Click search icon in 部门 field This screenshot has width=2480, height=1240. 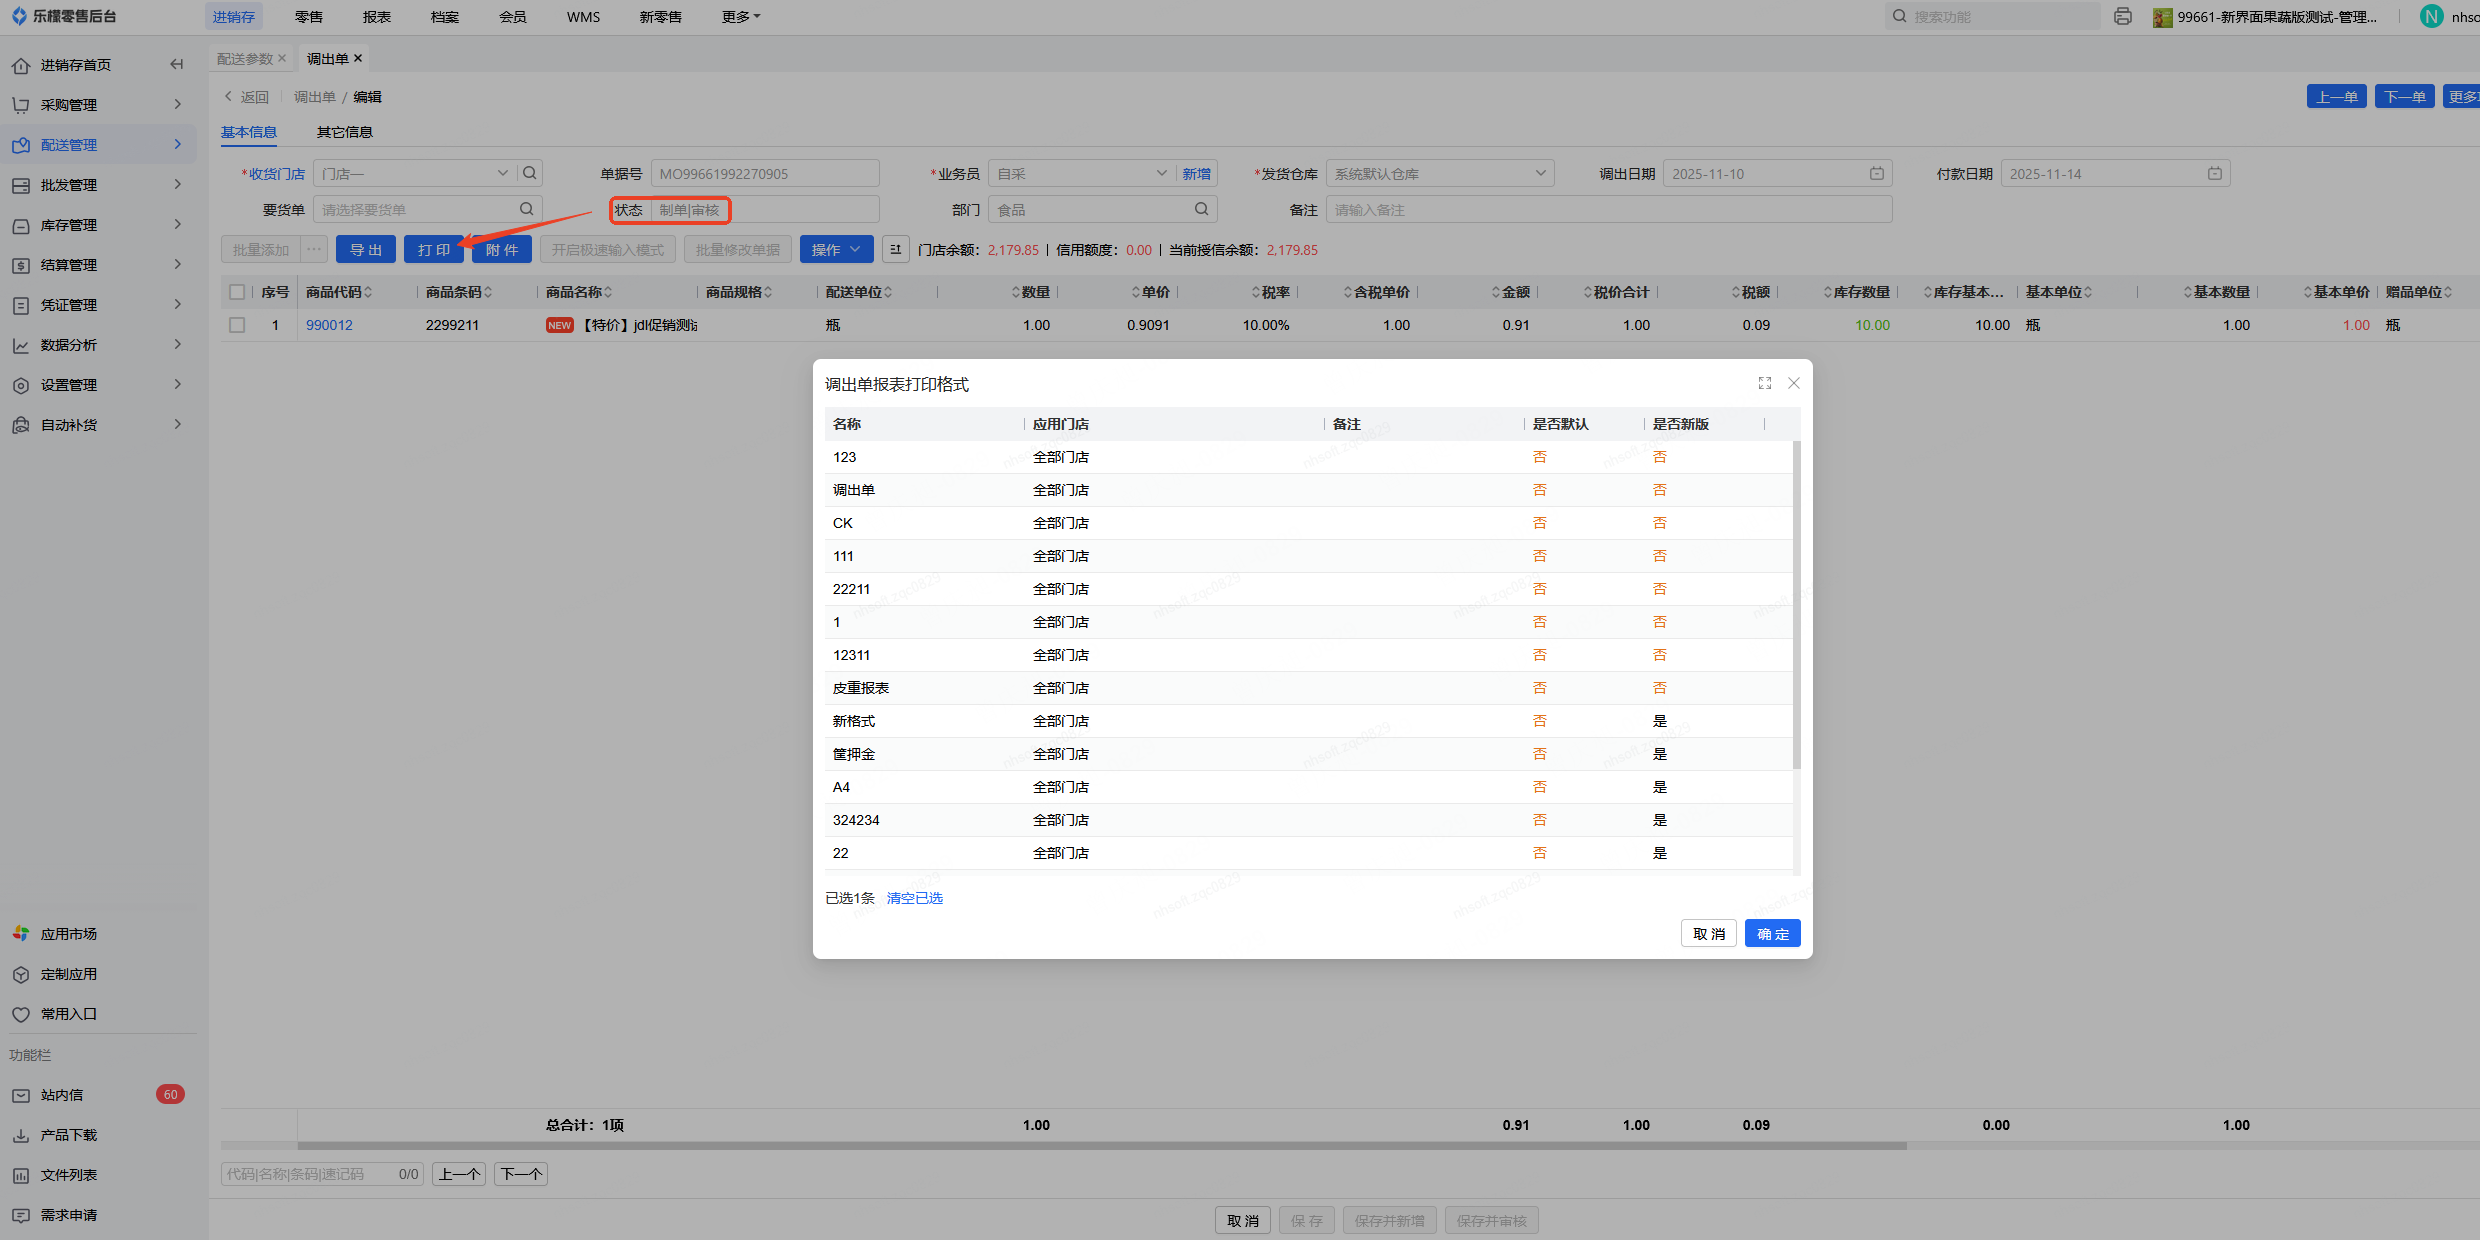click(x=1201, y=209)
